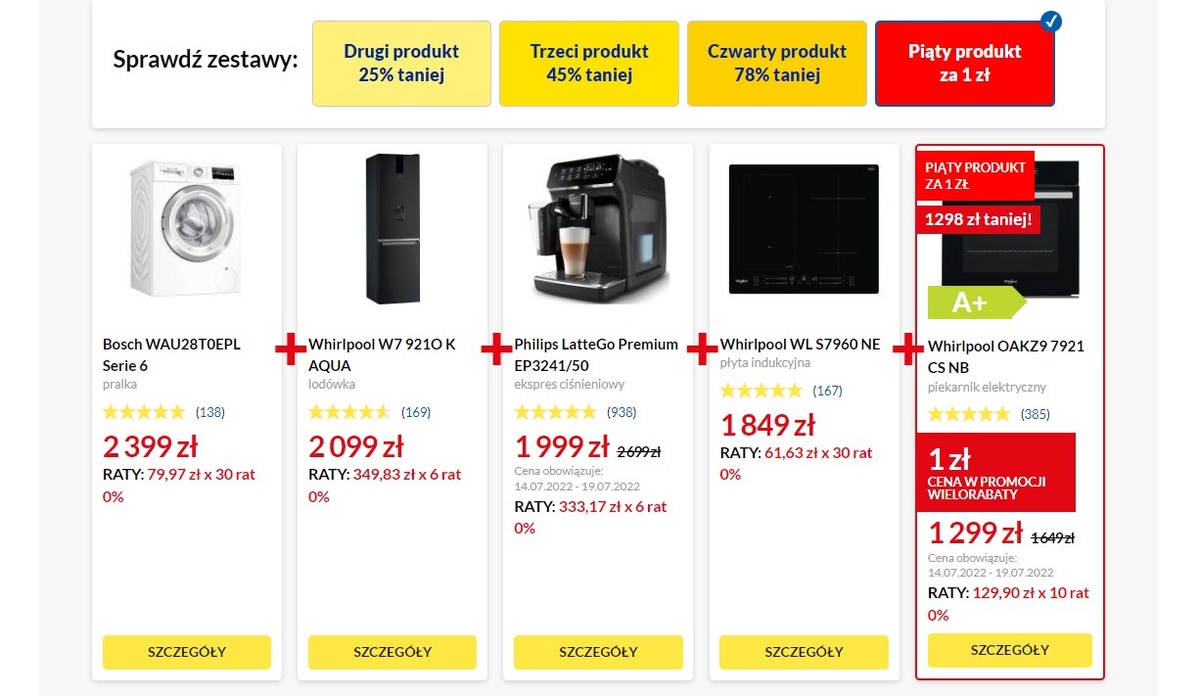Click SZCZEGÓŁY button for Philips espresso machine

pyautogui.click(x=598, y=652)
